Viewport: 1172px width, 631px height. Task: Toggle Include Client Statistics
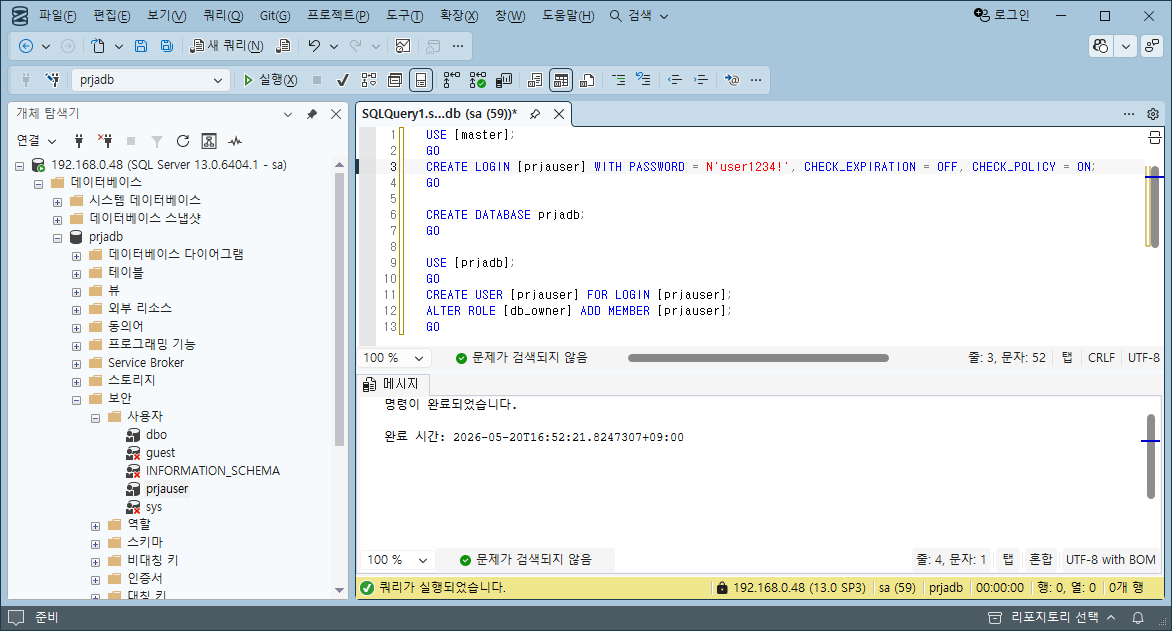click(505, 80)
